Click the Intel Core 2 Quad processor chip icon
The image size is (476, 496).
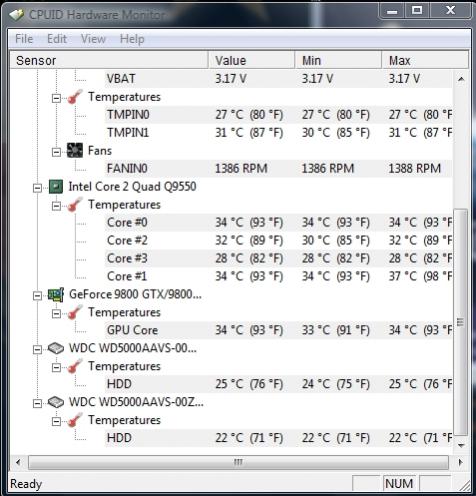[x=56, y=187]
